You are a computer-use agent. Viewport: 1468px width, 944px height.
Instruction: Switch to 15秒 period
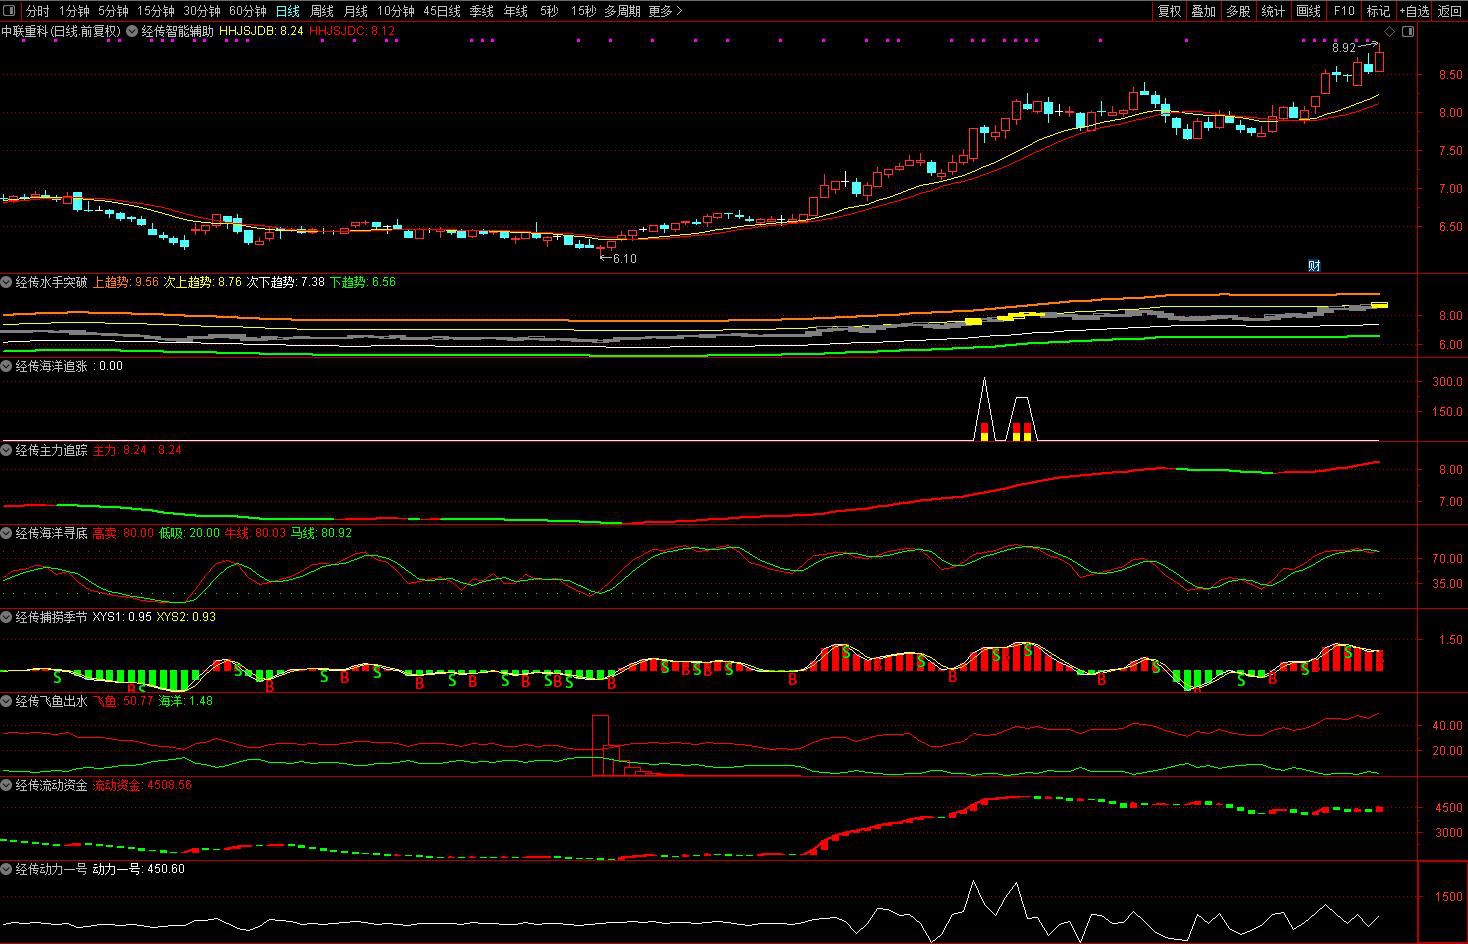click(583, 11)
